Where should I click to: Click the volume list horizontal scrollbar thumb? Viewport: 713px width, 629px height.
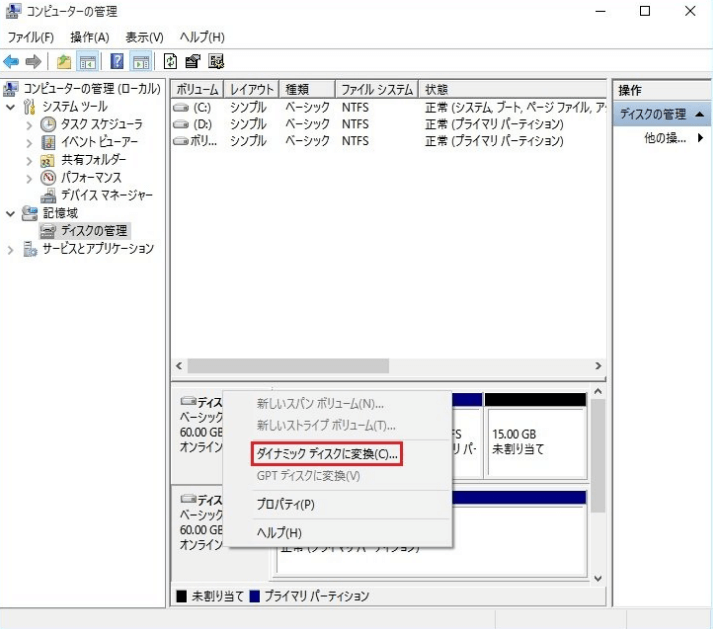tap(288, 366)
